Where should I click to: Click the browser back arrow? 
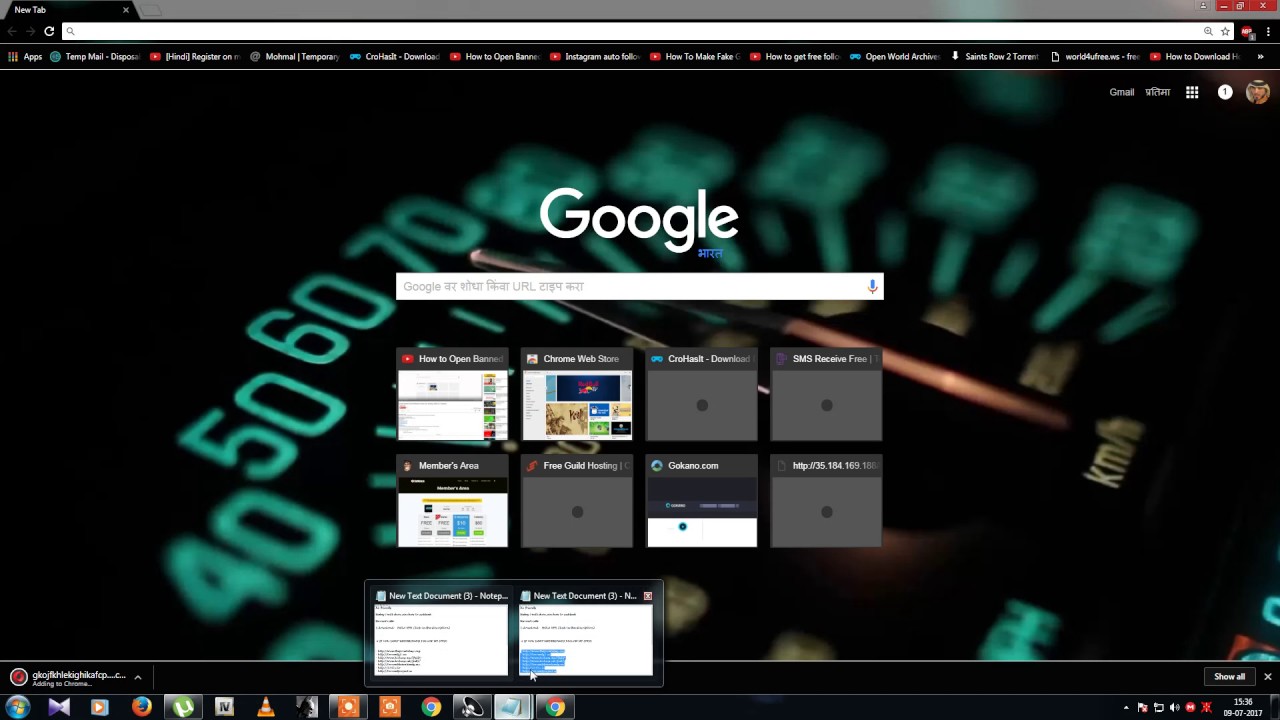(12, 31)
